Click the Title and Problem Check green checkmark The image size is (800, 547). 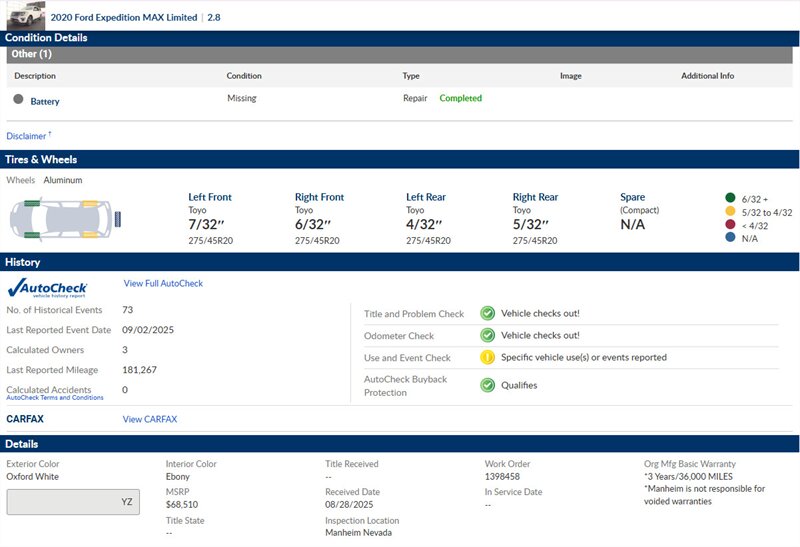[487, 313]
